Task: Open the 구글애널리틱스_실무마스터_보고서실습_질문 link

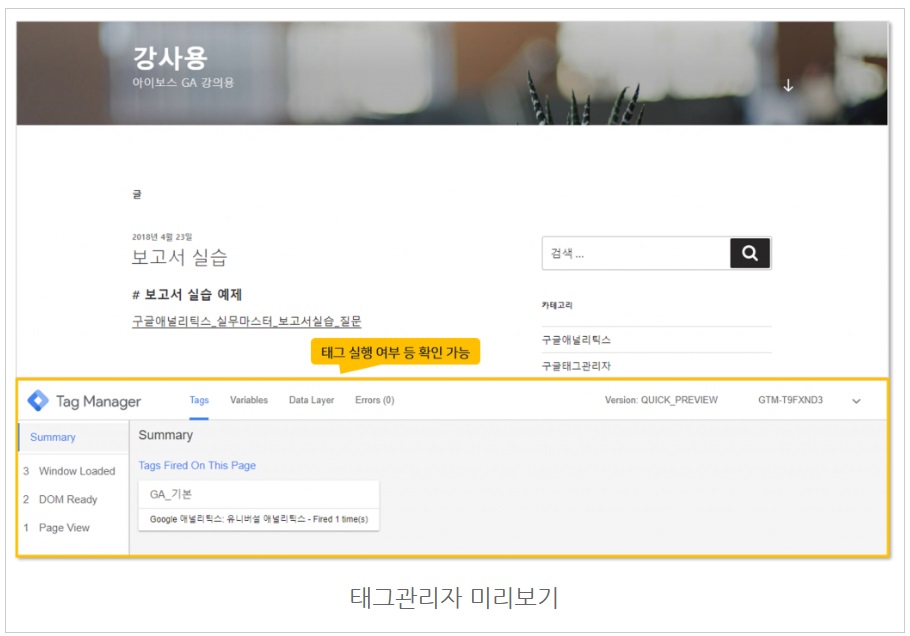Action: (247, 321)
